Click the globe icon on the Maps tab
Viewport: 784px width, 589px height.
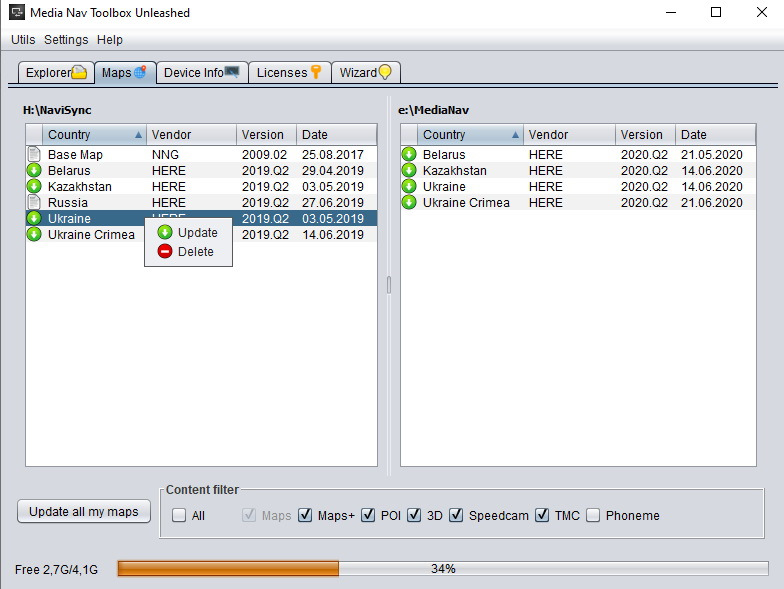coord(140,72)
